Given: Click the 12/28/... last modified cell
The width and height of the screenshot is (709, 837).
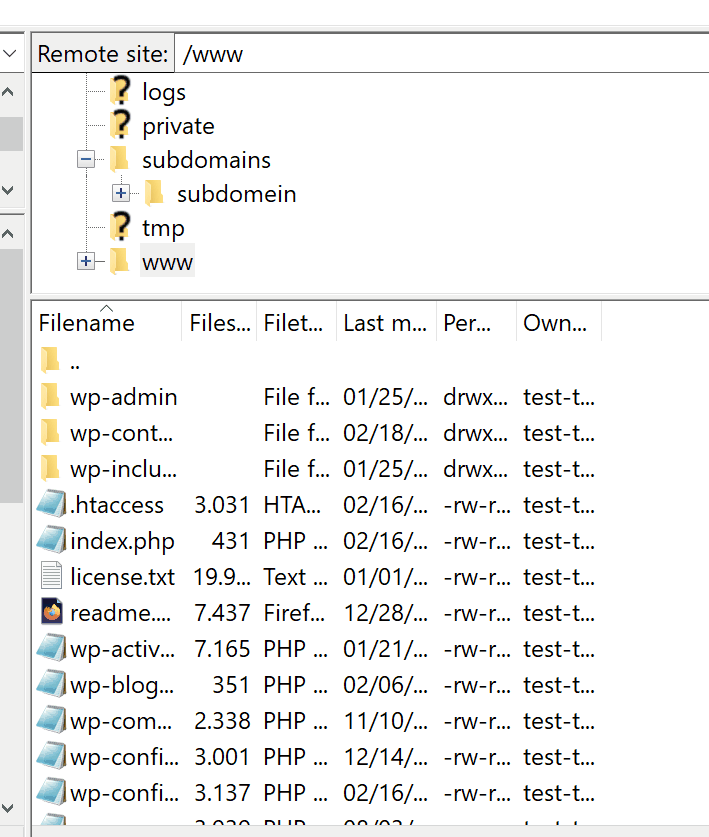Looking at the screenshot, I should [385, 612].
